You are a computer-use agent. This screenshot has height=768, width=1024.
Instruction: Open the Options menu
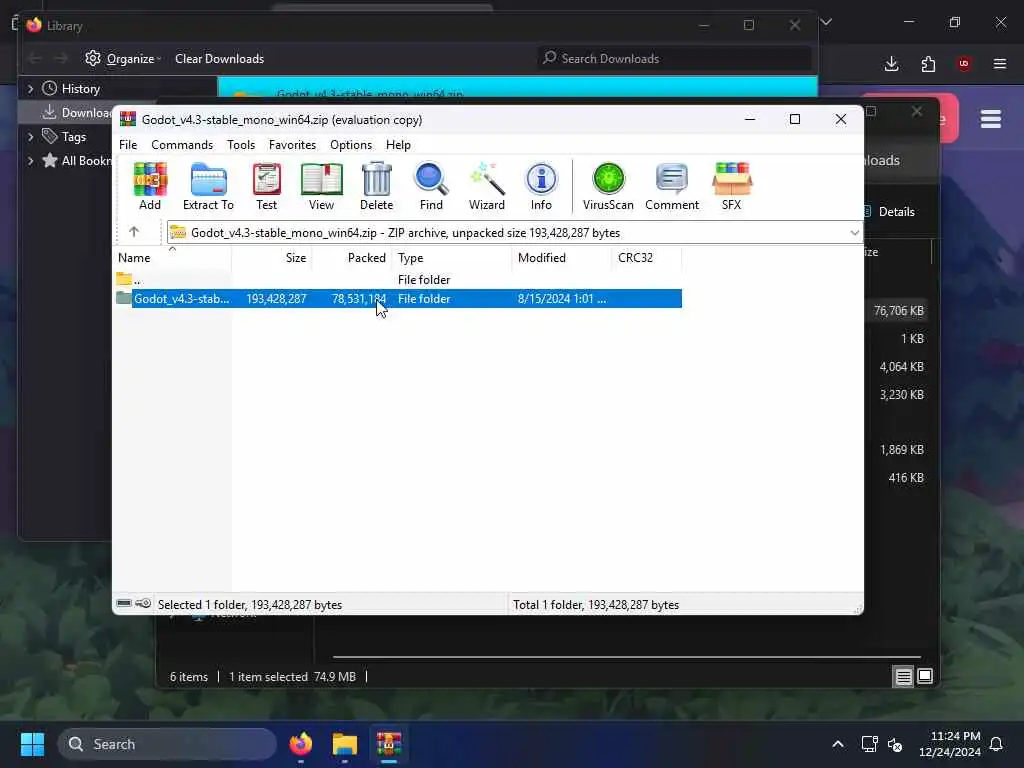(x=351, y=145)
